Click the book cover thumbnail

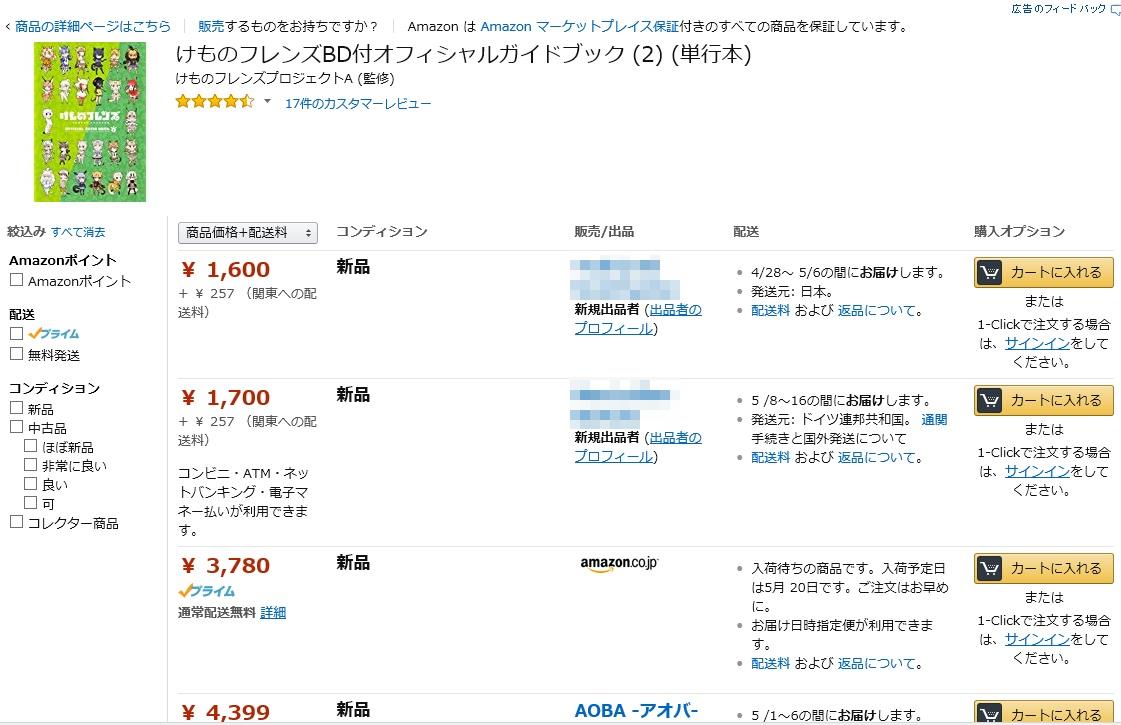pos(90,122)
